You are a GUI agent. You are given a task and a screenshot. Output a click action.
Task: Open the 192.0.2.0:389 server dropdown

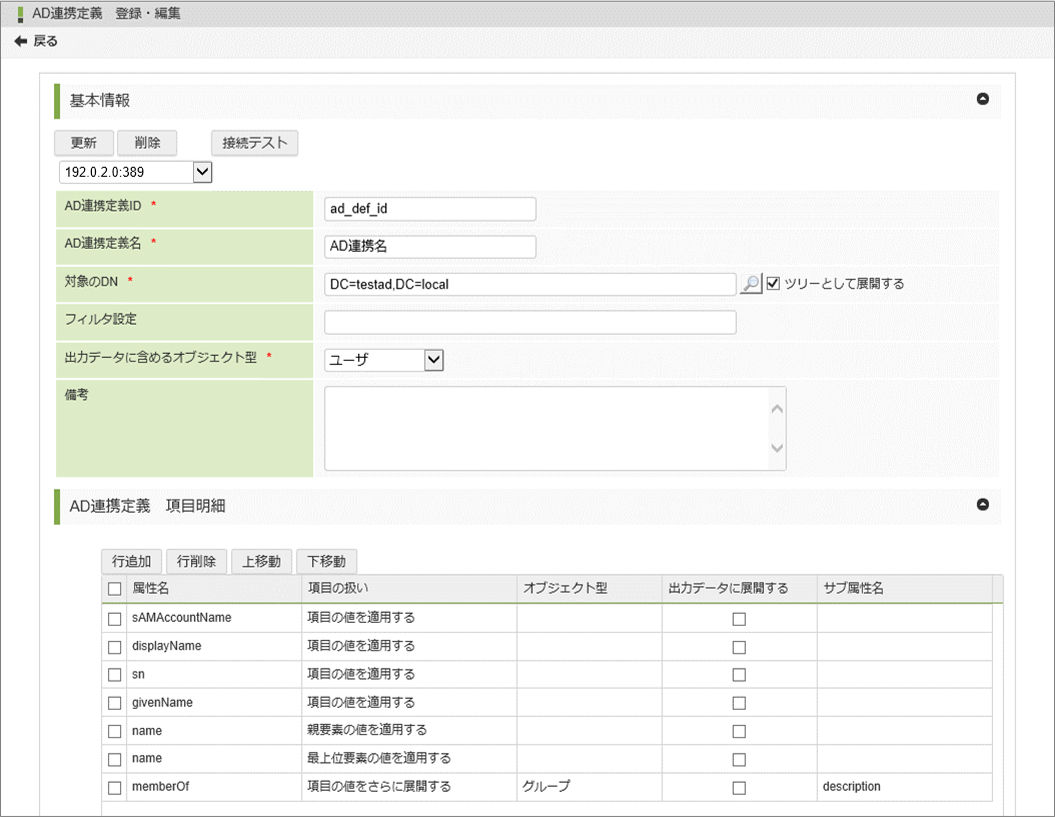pyautogui.click(x=201, y=172)
